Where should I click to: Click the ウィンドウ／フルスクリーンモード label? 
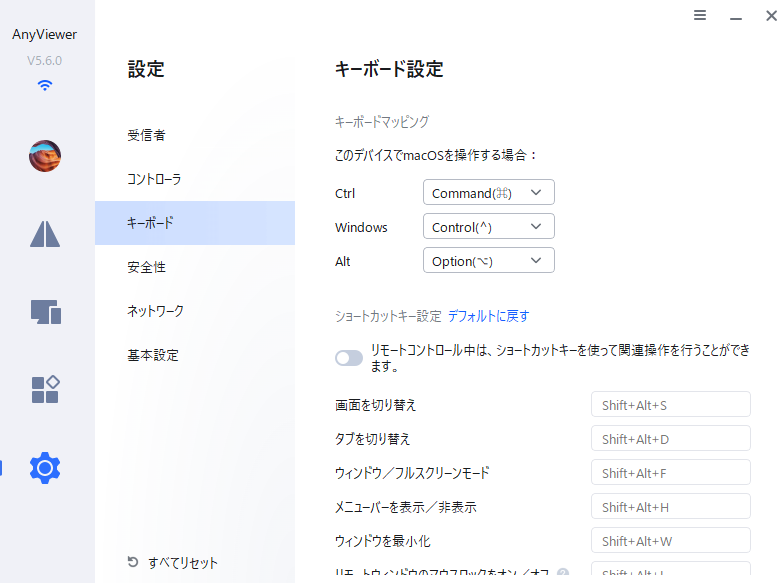[x=412, y=473]
